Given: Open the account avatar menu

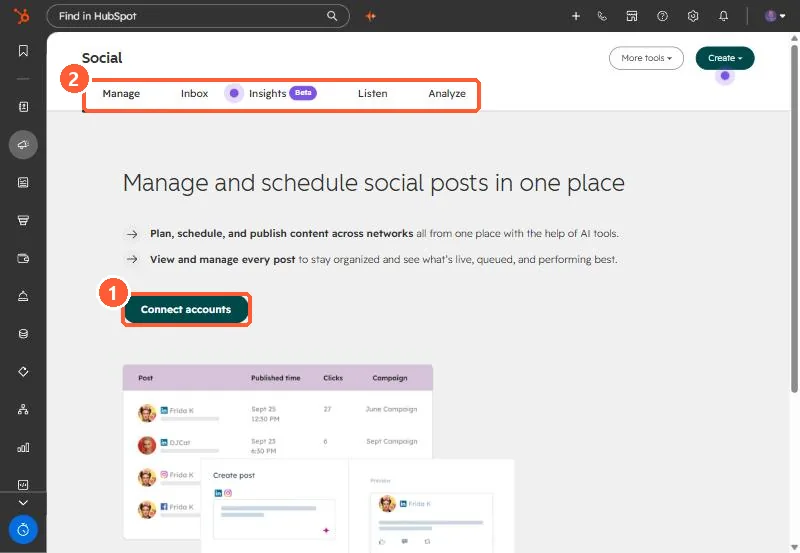Looking at the screenshot, I should tap(774, 16).
